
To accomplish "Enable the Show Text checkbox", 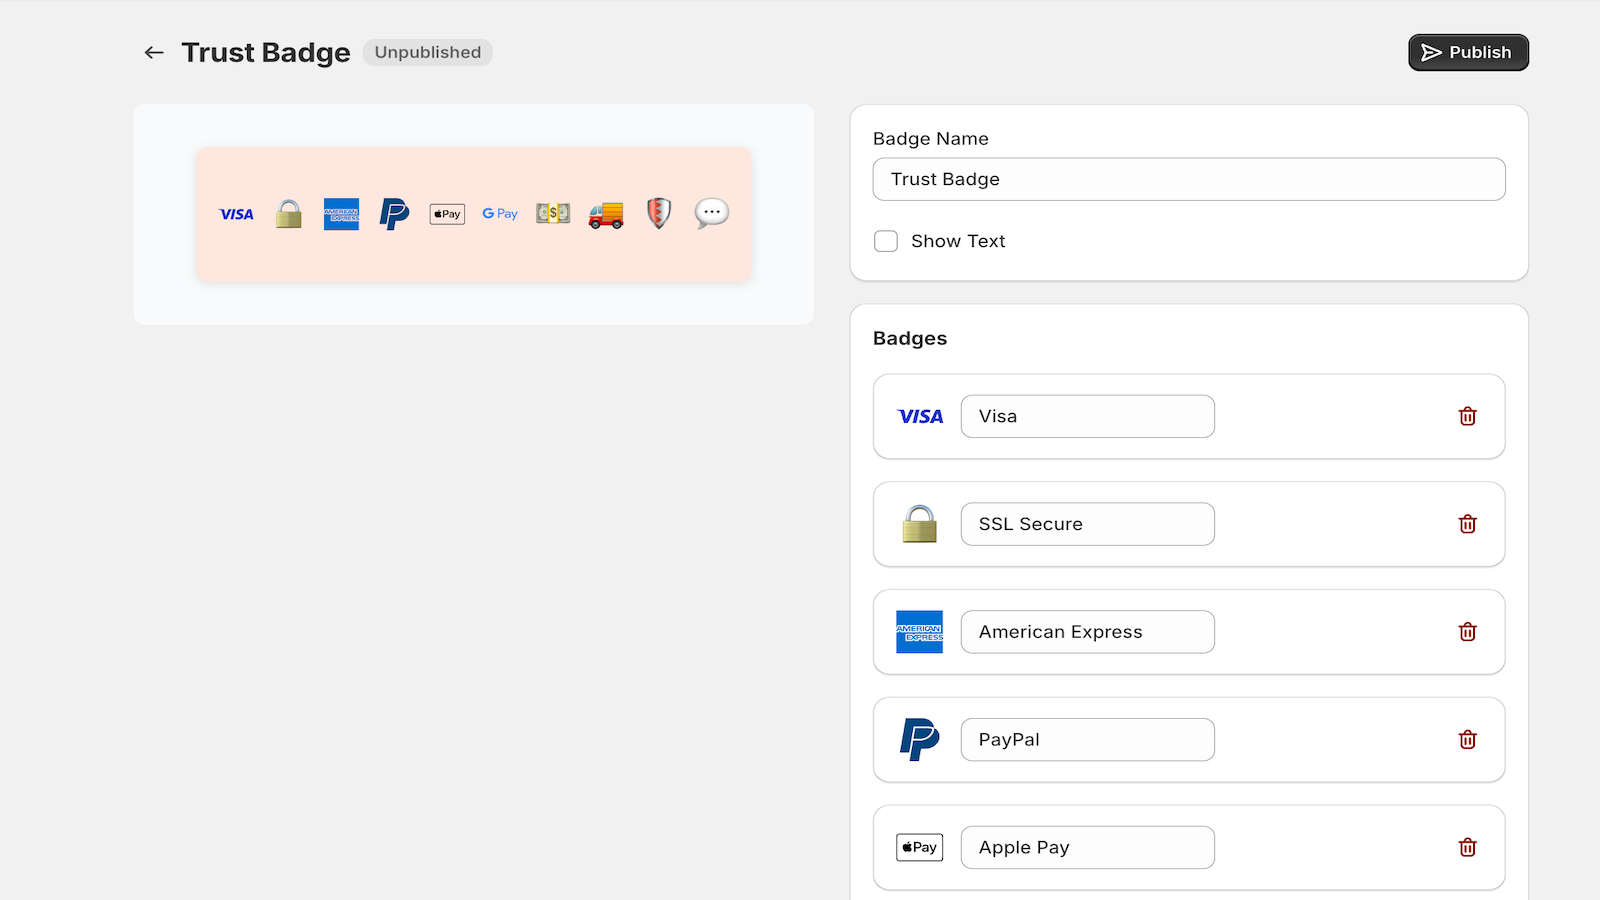I will click(x=886, y=241).
